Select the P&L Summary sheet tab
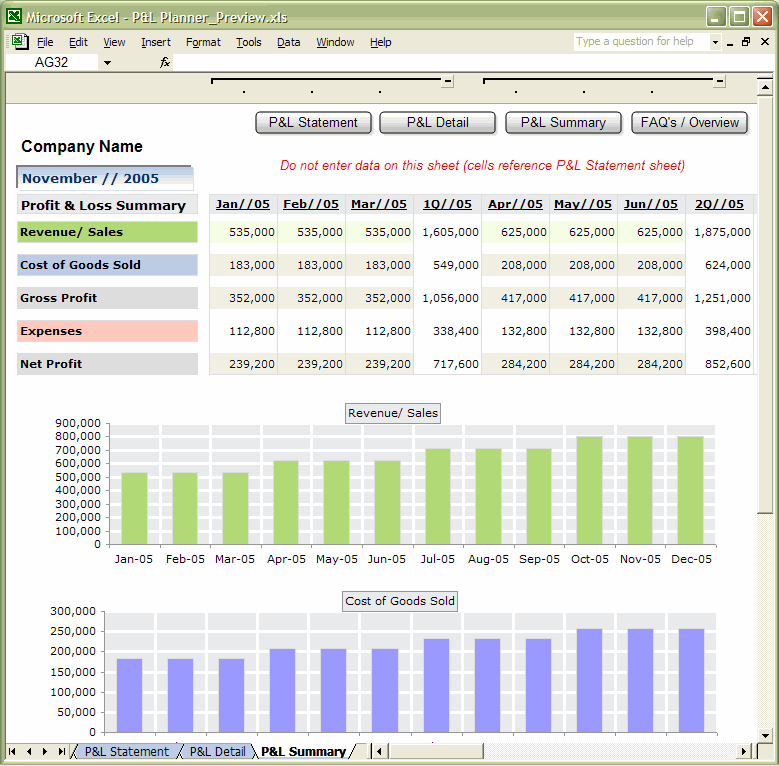779x766 pixels. click(304, 752)
